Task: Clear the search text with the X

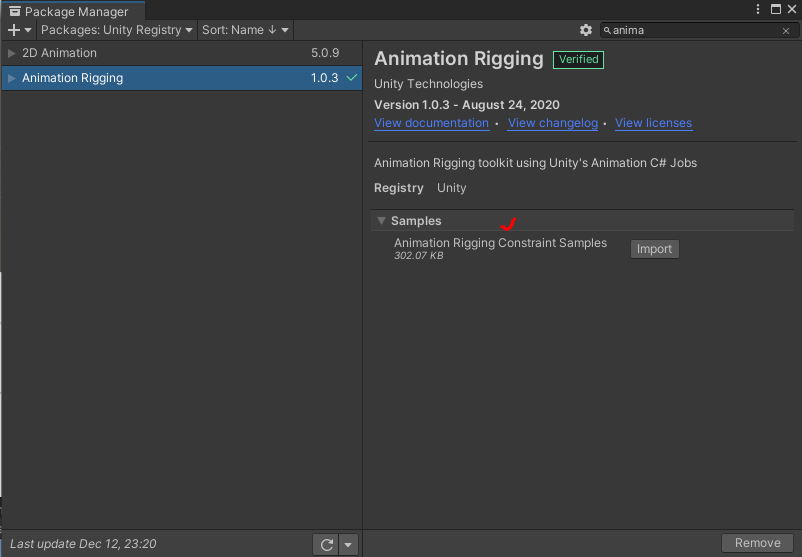Action: coord(786,31)
